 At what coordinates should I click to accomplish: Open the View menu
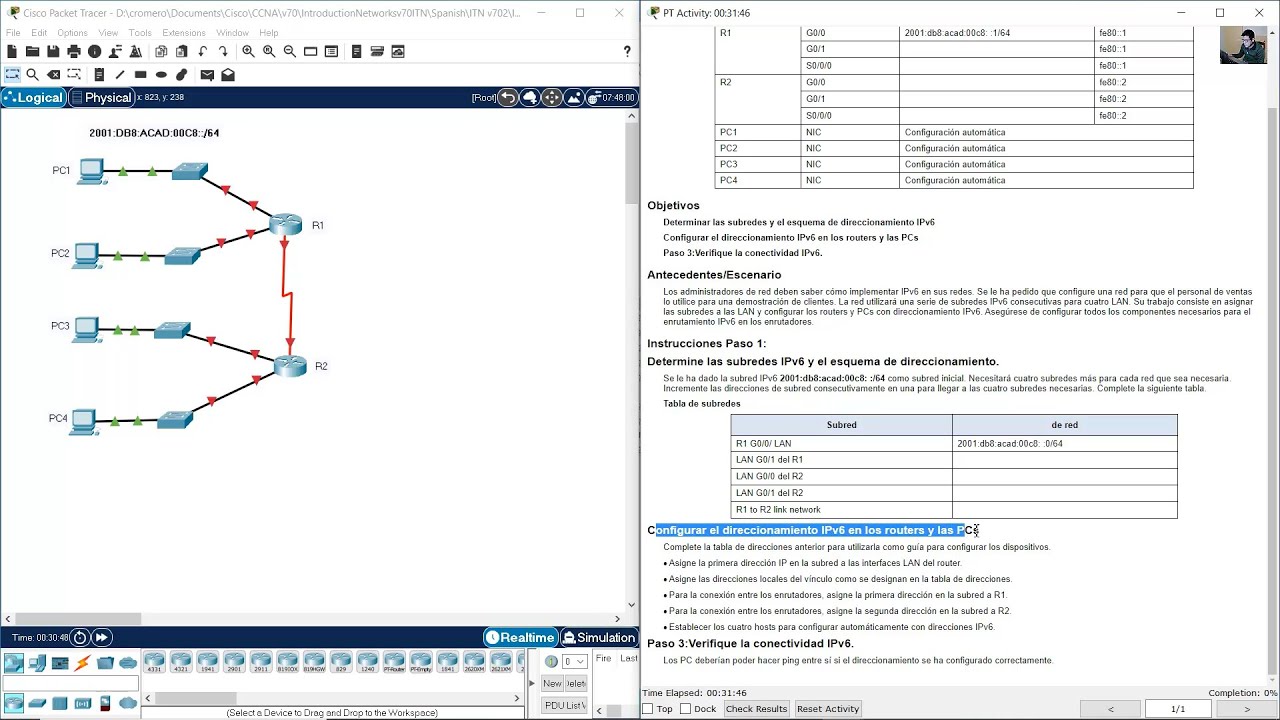tap(108, 33)
